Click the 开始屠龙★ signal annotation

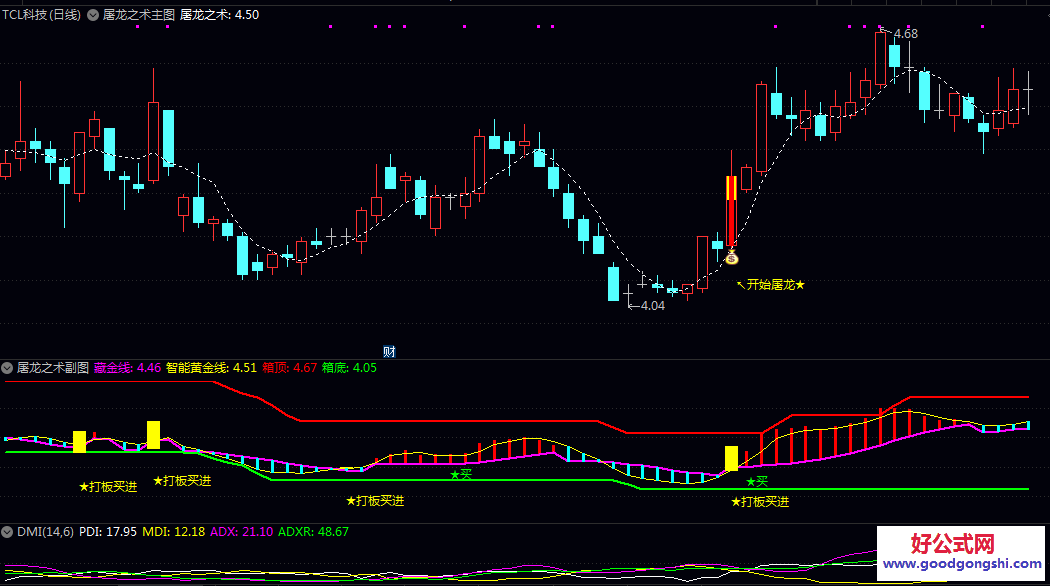pyautogui.click(x=771, y=285)
